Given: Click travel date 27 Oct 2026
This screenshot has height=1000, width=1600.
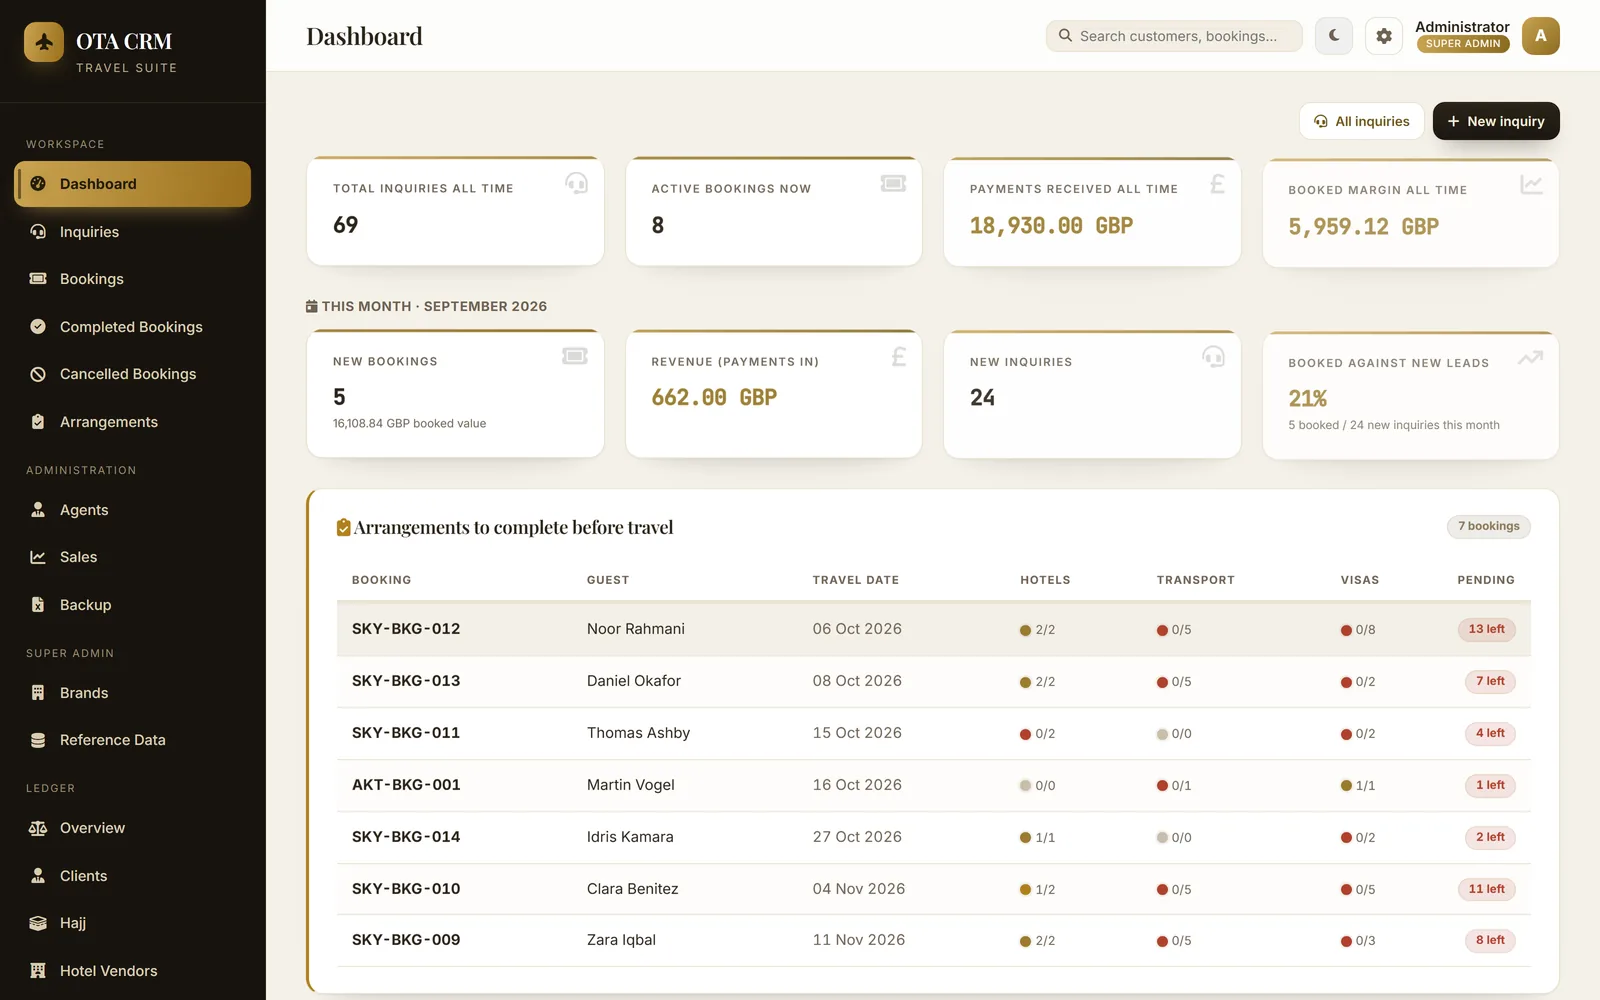Looking at the screenshot, I should (857, 837).
